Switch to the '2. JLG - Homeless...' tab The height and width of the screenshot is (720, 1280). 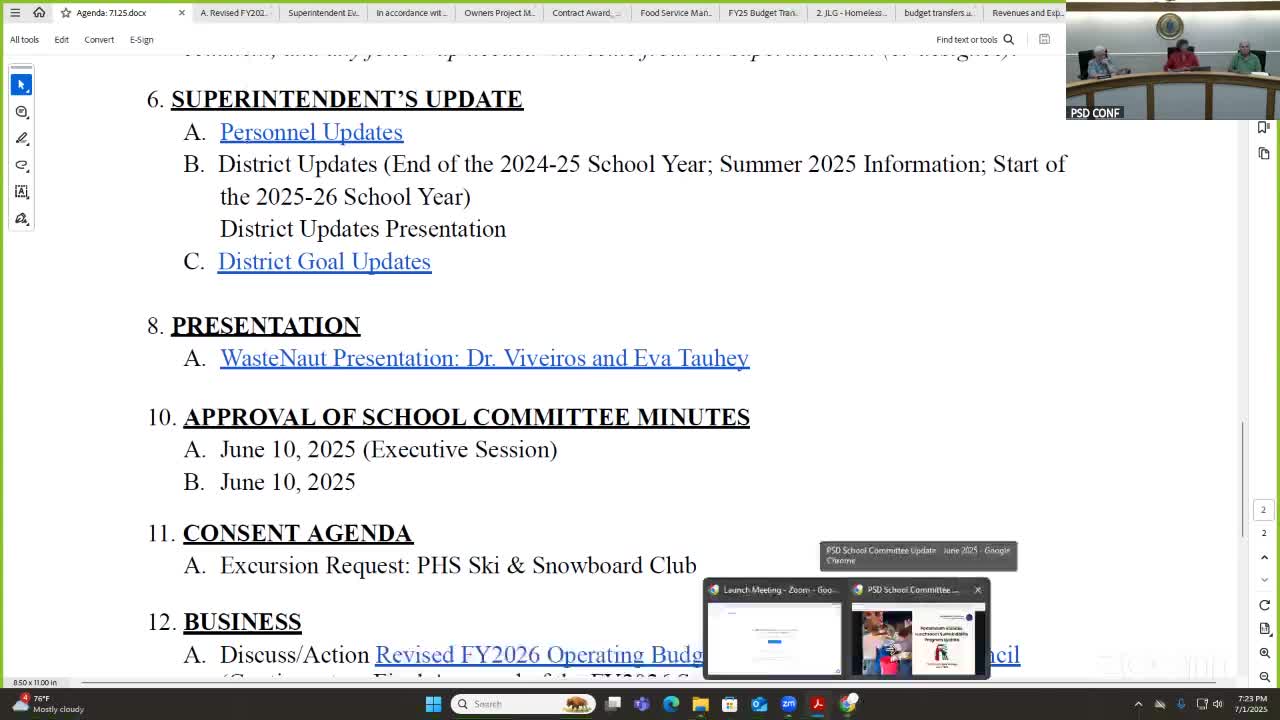[851, 13]
